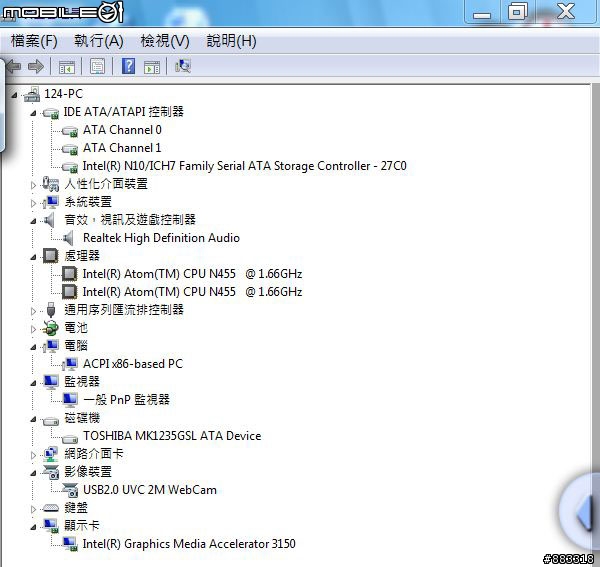Expand the 鍵盤 branch
The width and height of the screenshot is (600, 567).
coord(33,509)
